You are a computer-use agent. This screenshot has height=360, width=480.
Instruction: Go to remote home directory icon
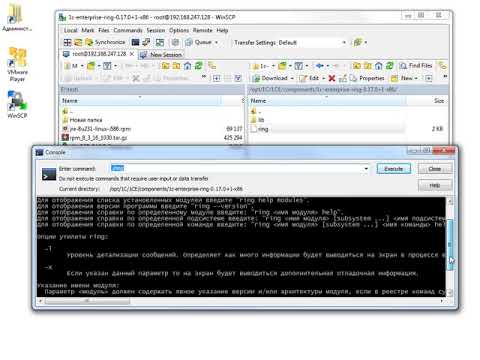click(379, 66)
